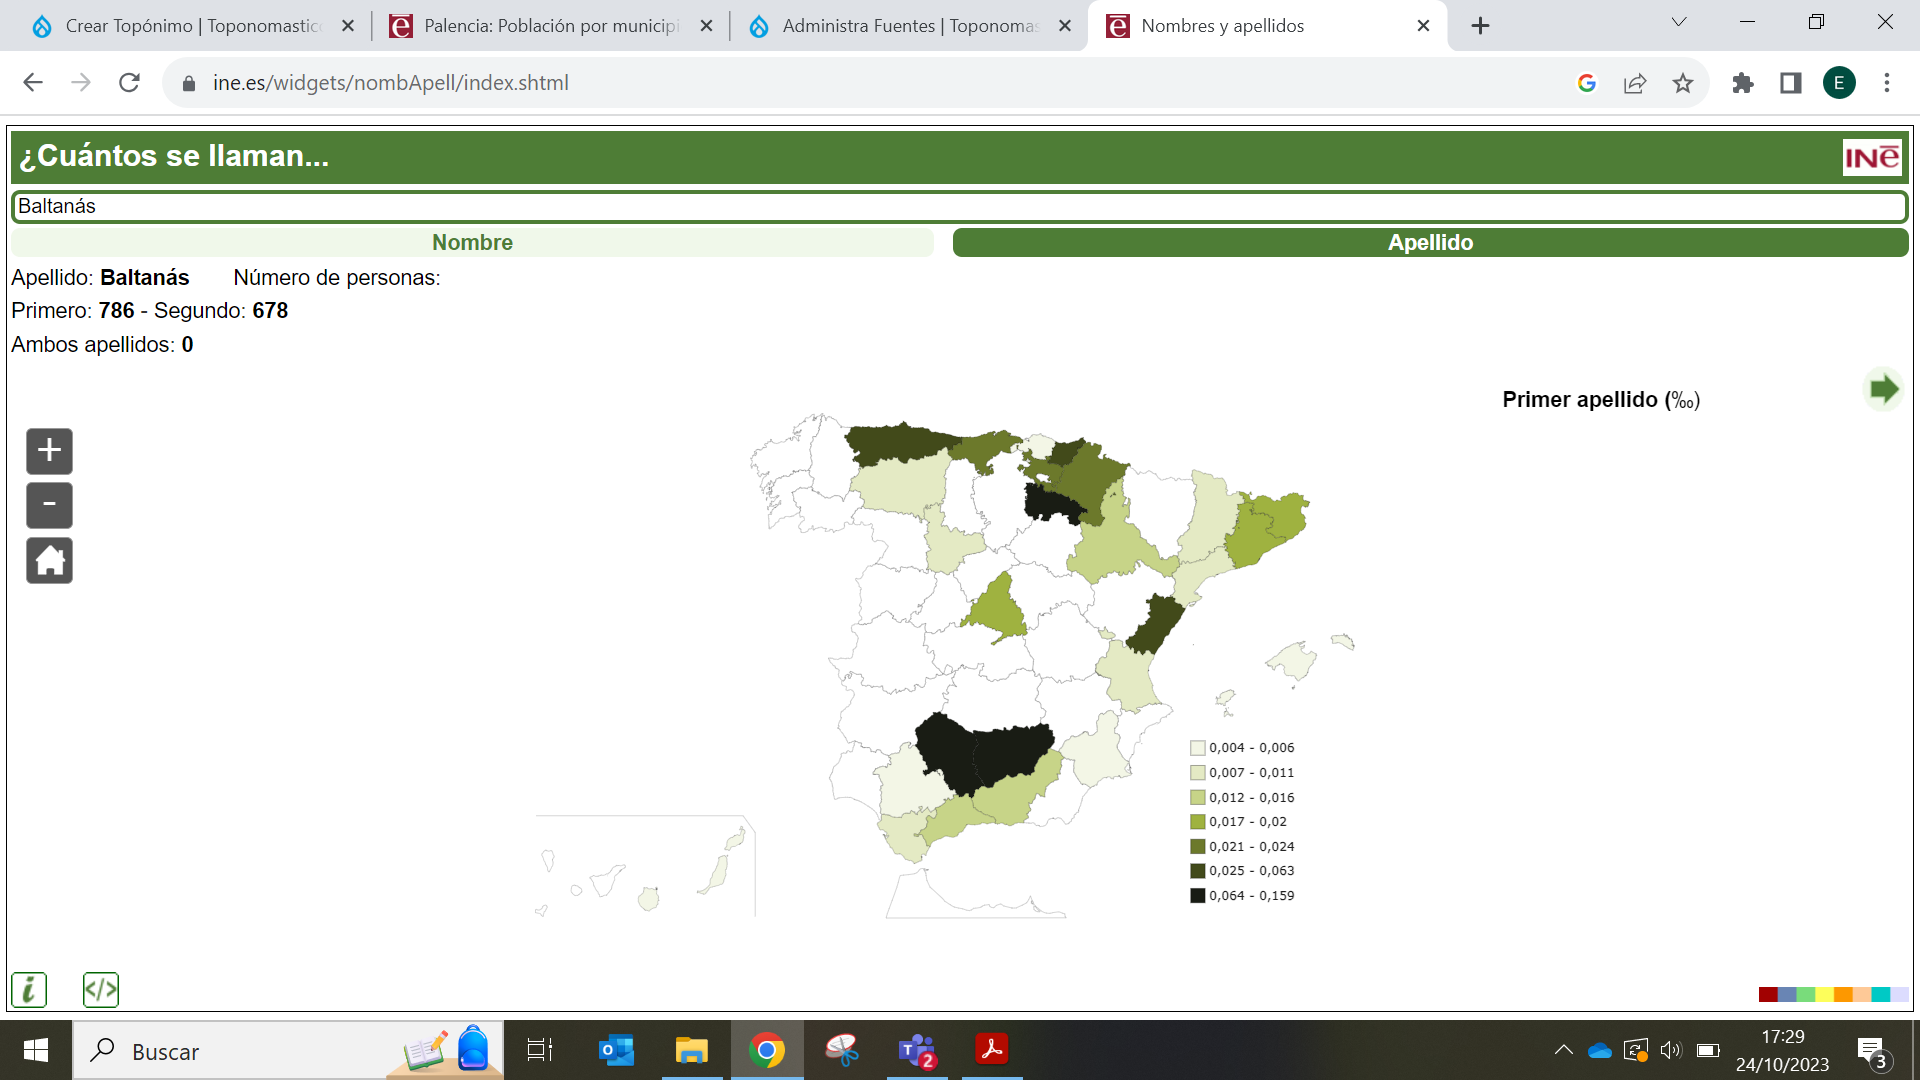Toggle the browser side panel
The height and width of the screenshot is (1080, 1920).
coord(1791,83)
